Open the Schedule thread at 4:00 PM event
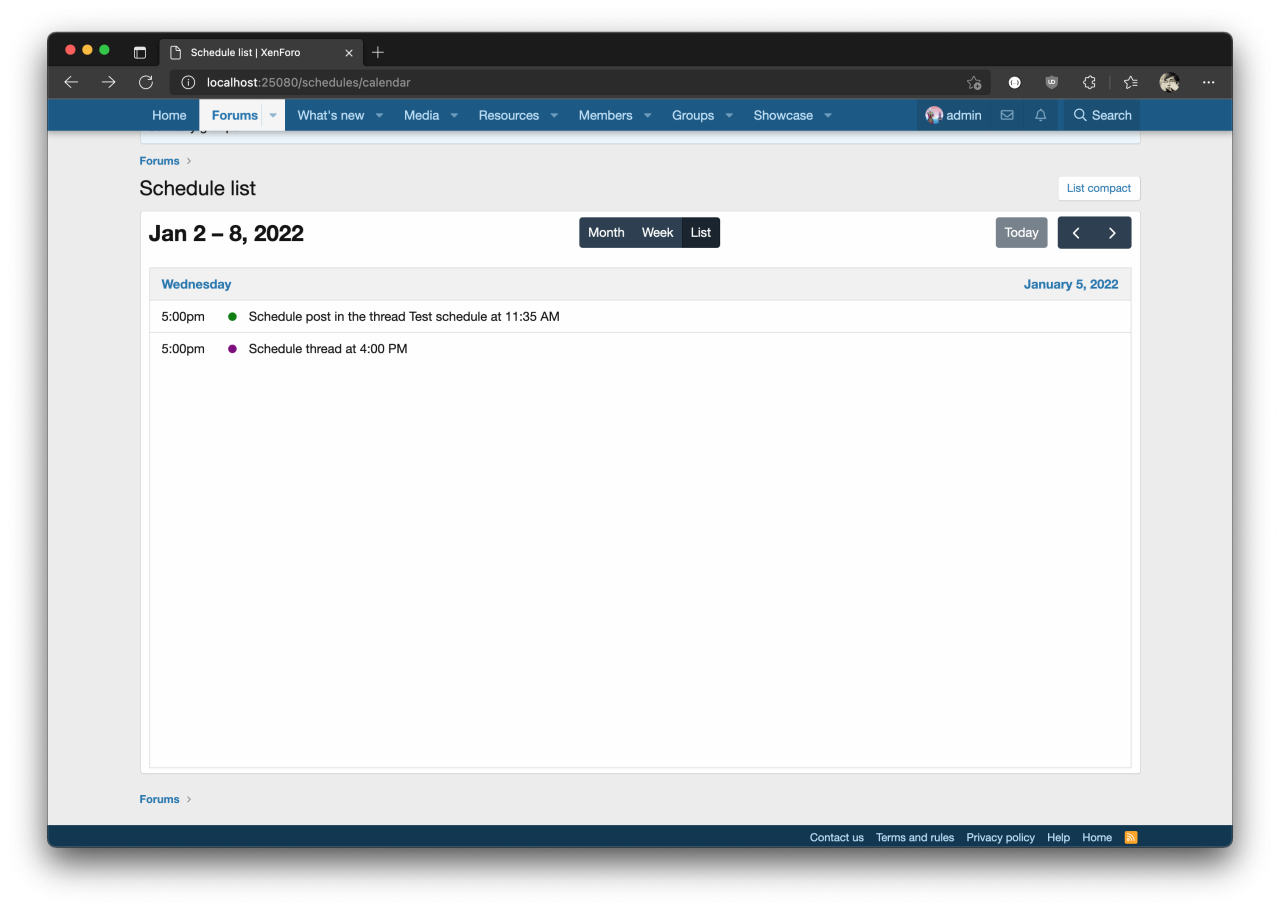Viewport: 1280px width, 910px height. (327, 349)
